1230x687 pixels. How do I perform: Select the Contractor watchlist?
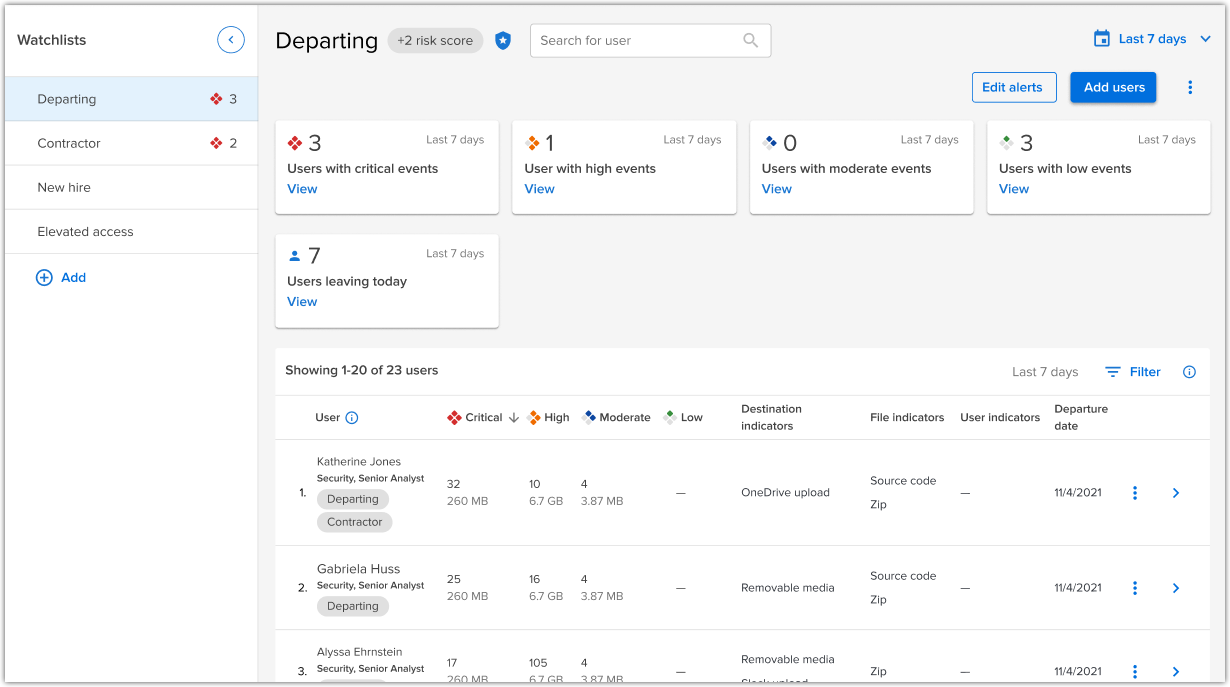69,143
